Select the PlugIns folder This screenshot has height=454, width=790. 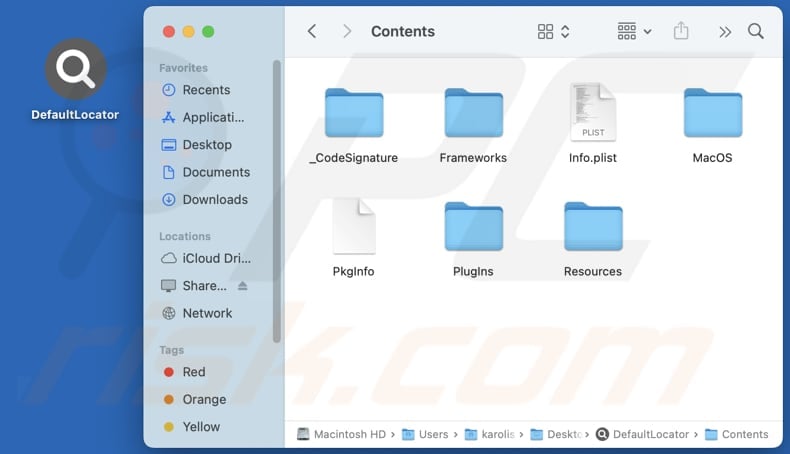click(x=473, y=227)
